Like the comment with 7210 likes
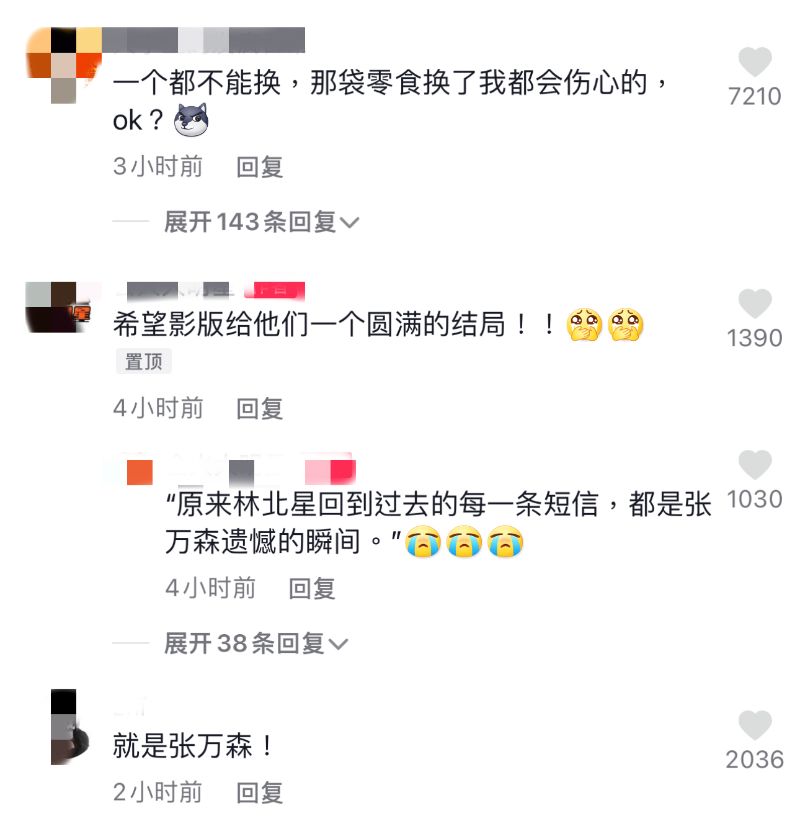Image resolution: width=800 pixels, height=816 pixels. (x=755, y=61)
